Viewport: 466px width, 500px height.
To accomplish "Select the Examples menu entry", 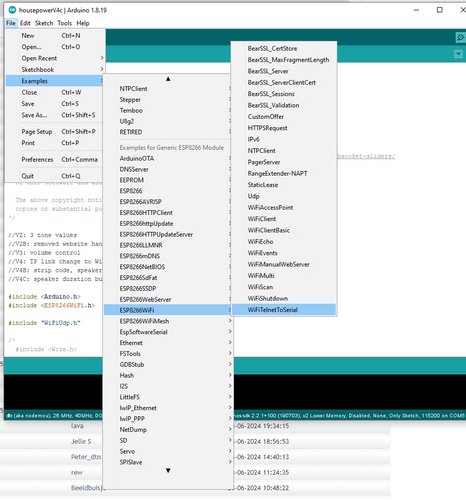I will [55, 81].
